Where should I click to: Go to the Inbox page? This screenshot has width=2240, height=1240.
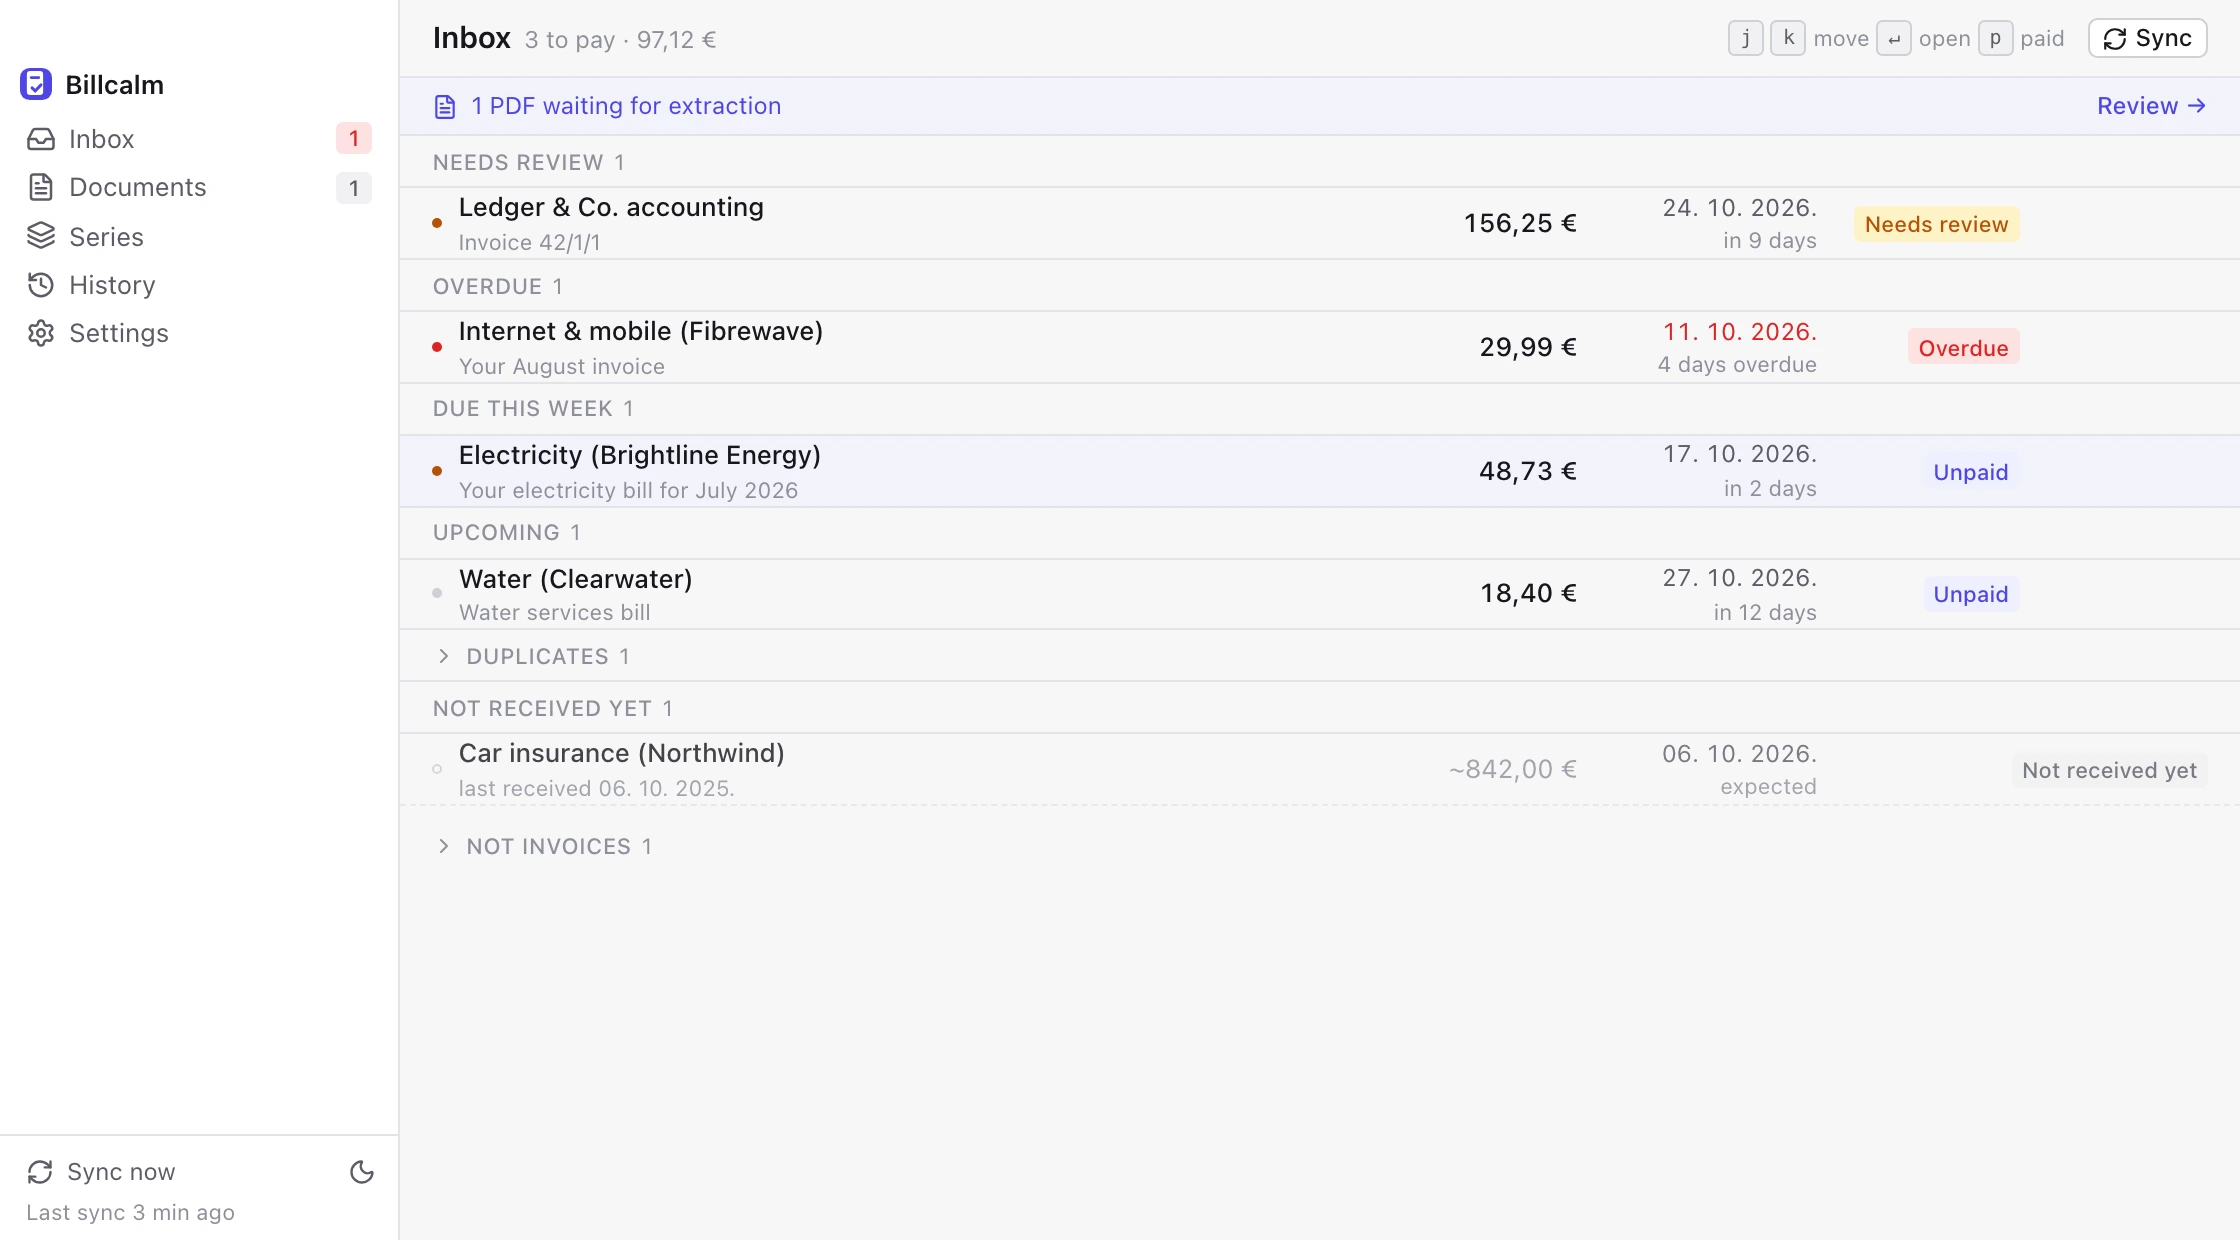point(199,139)
